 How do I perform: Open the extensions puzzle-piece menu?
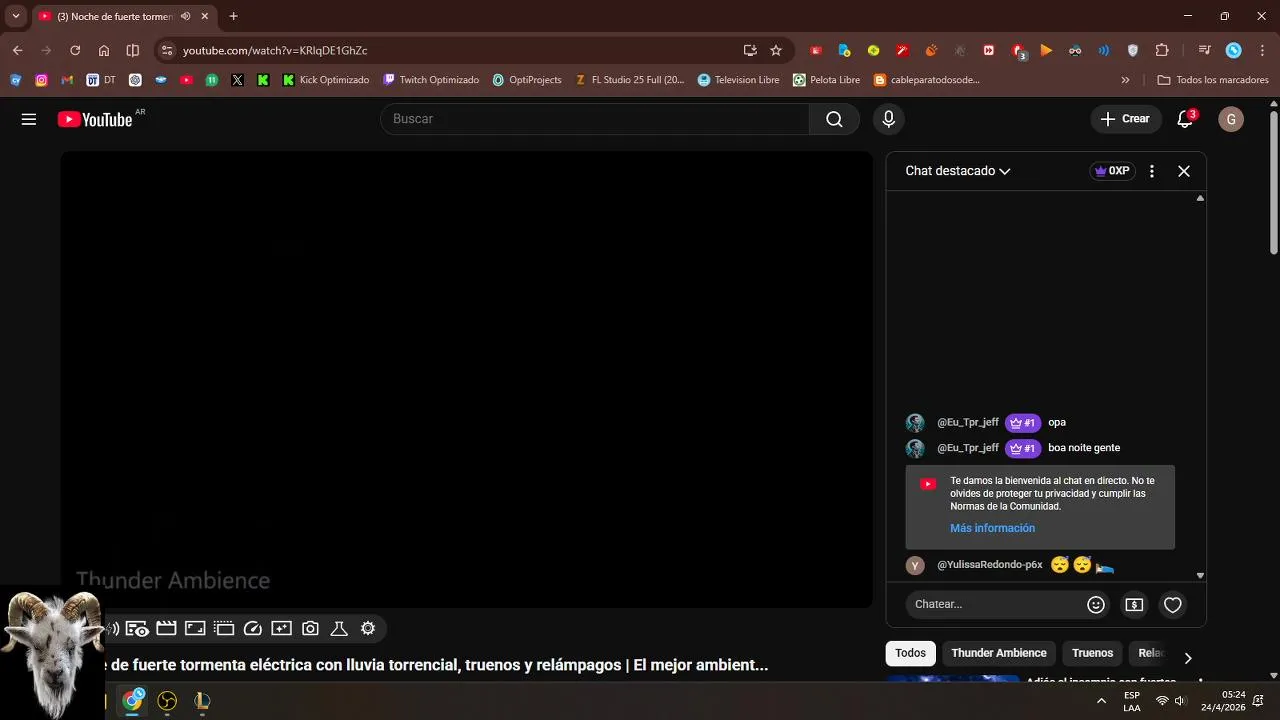click(x=1162, y=50)
